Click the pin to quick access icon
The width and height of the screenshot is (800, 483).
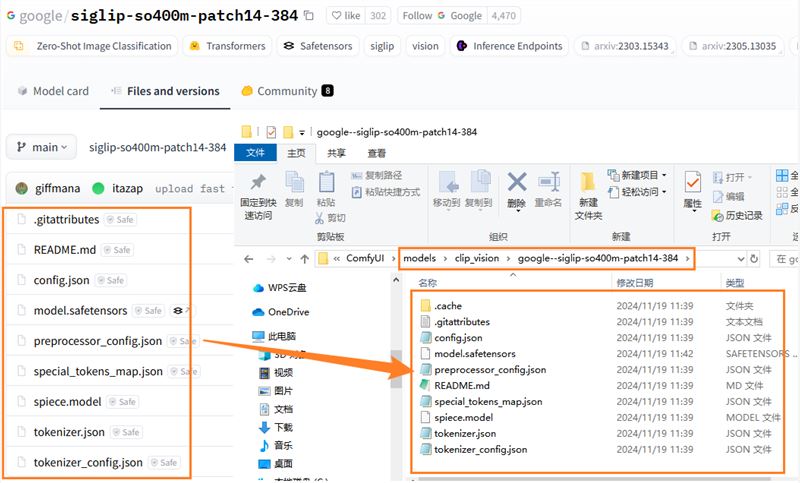258,182
